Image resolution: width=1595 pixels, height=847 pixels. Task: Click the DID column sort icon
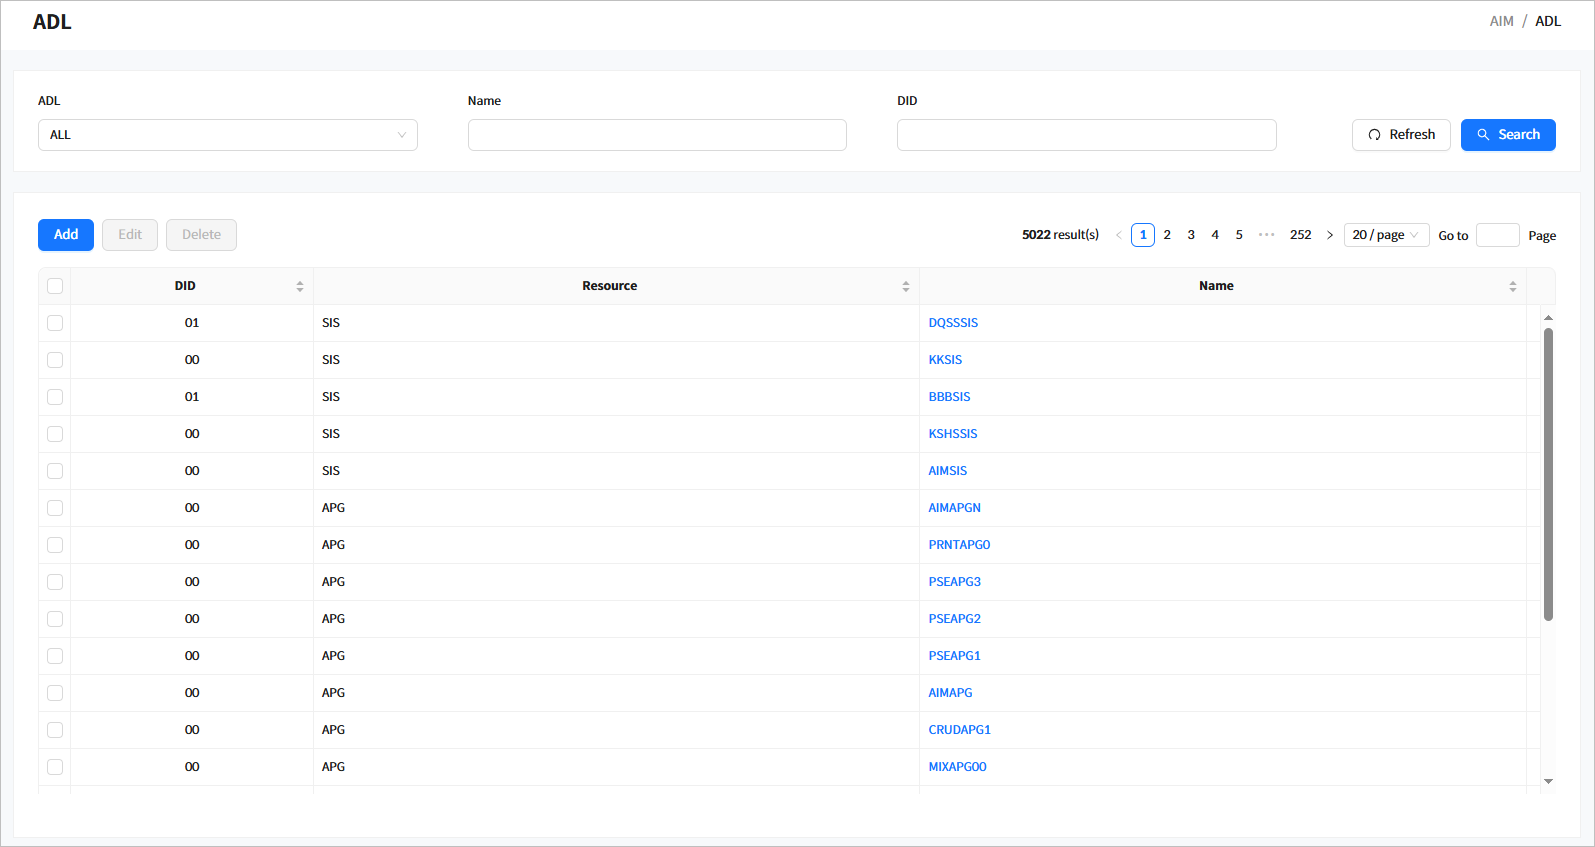point(299,286)
